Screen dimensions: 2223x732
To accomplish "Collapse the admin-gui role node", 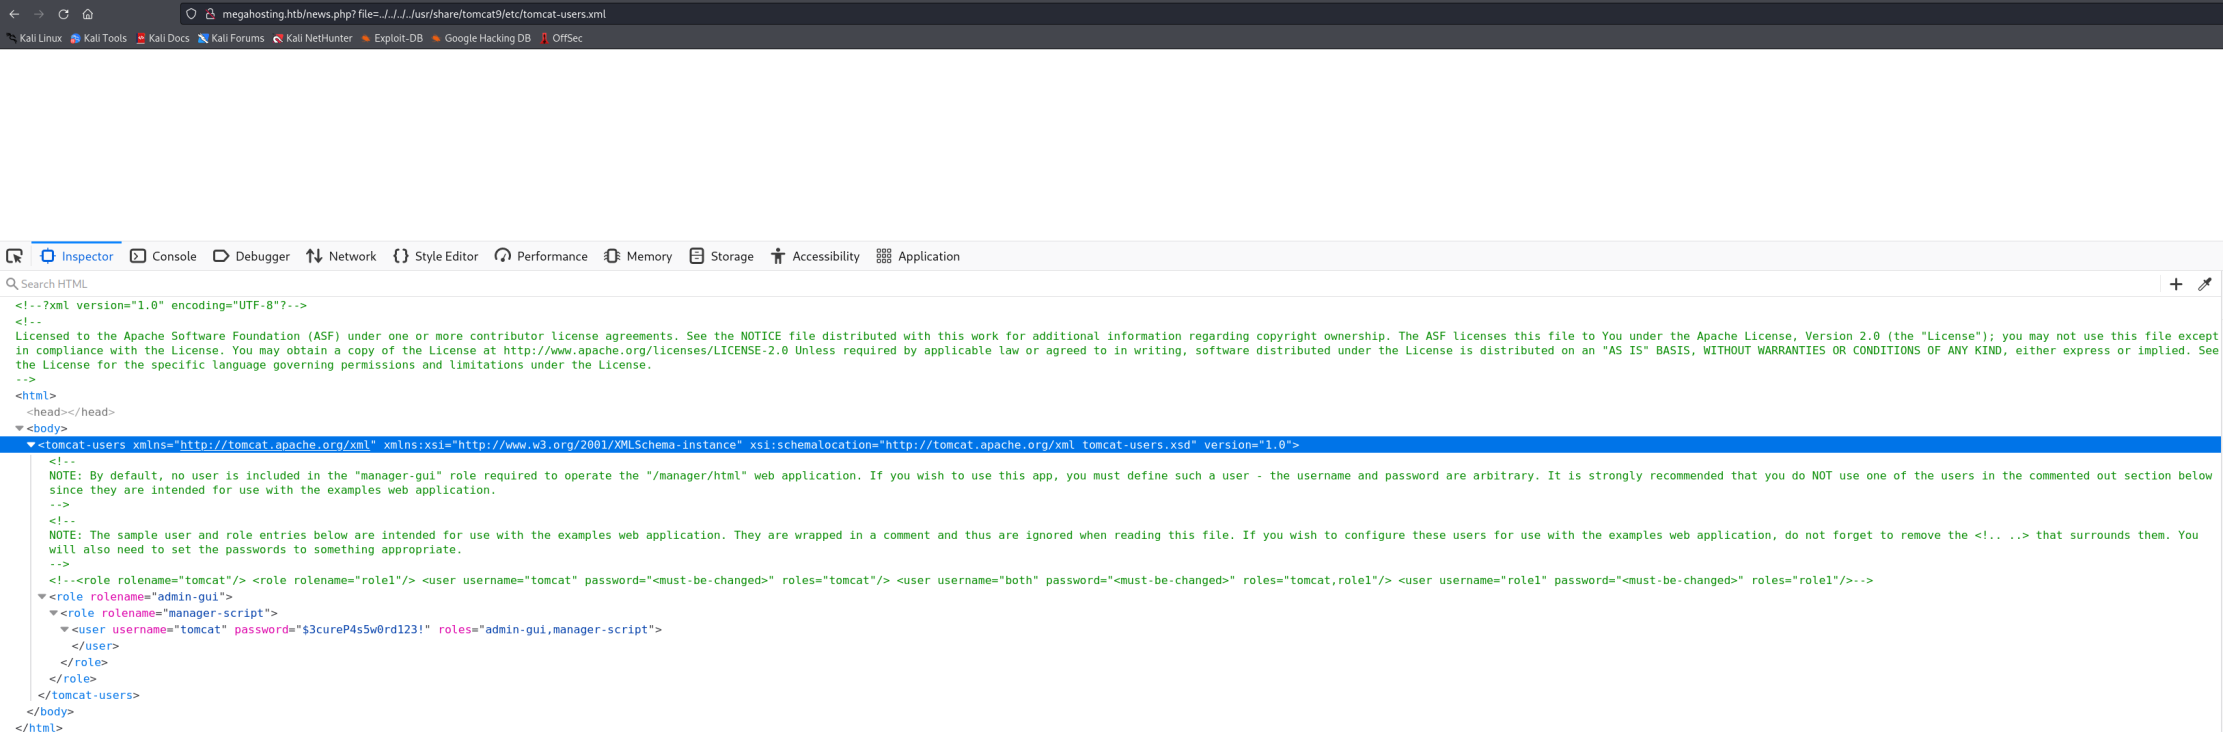I will [x=42, y=597].
